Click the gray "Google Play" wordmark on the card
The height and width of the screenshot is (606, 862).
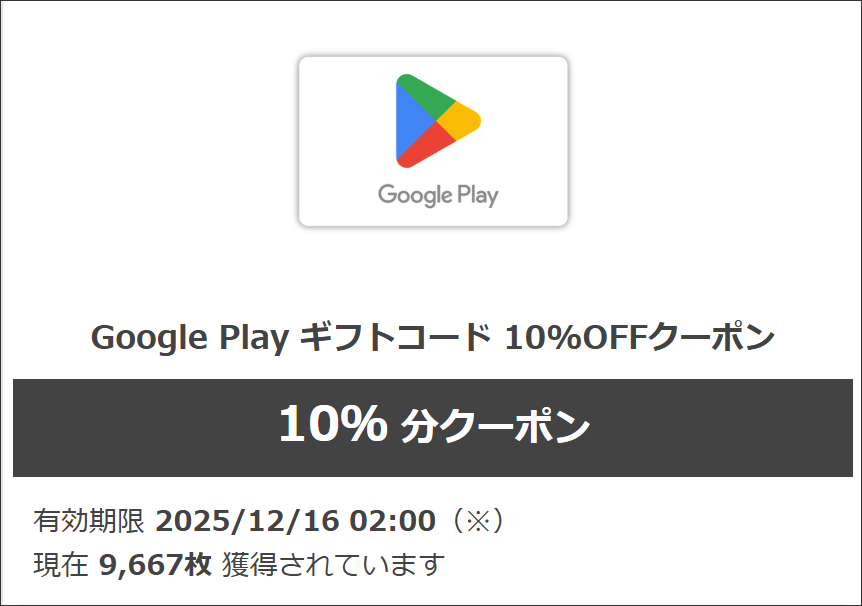[437, 194]
